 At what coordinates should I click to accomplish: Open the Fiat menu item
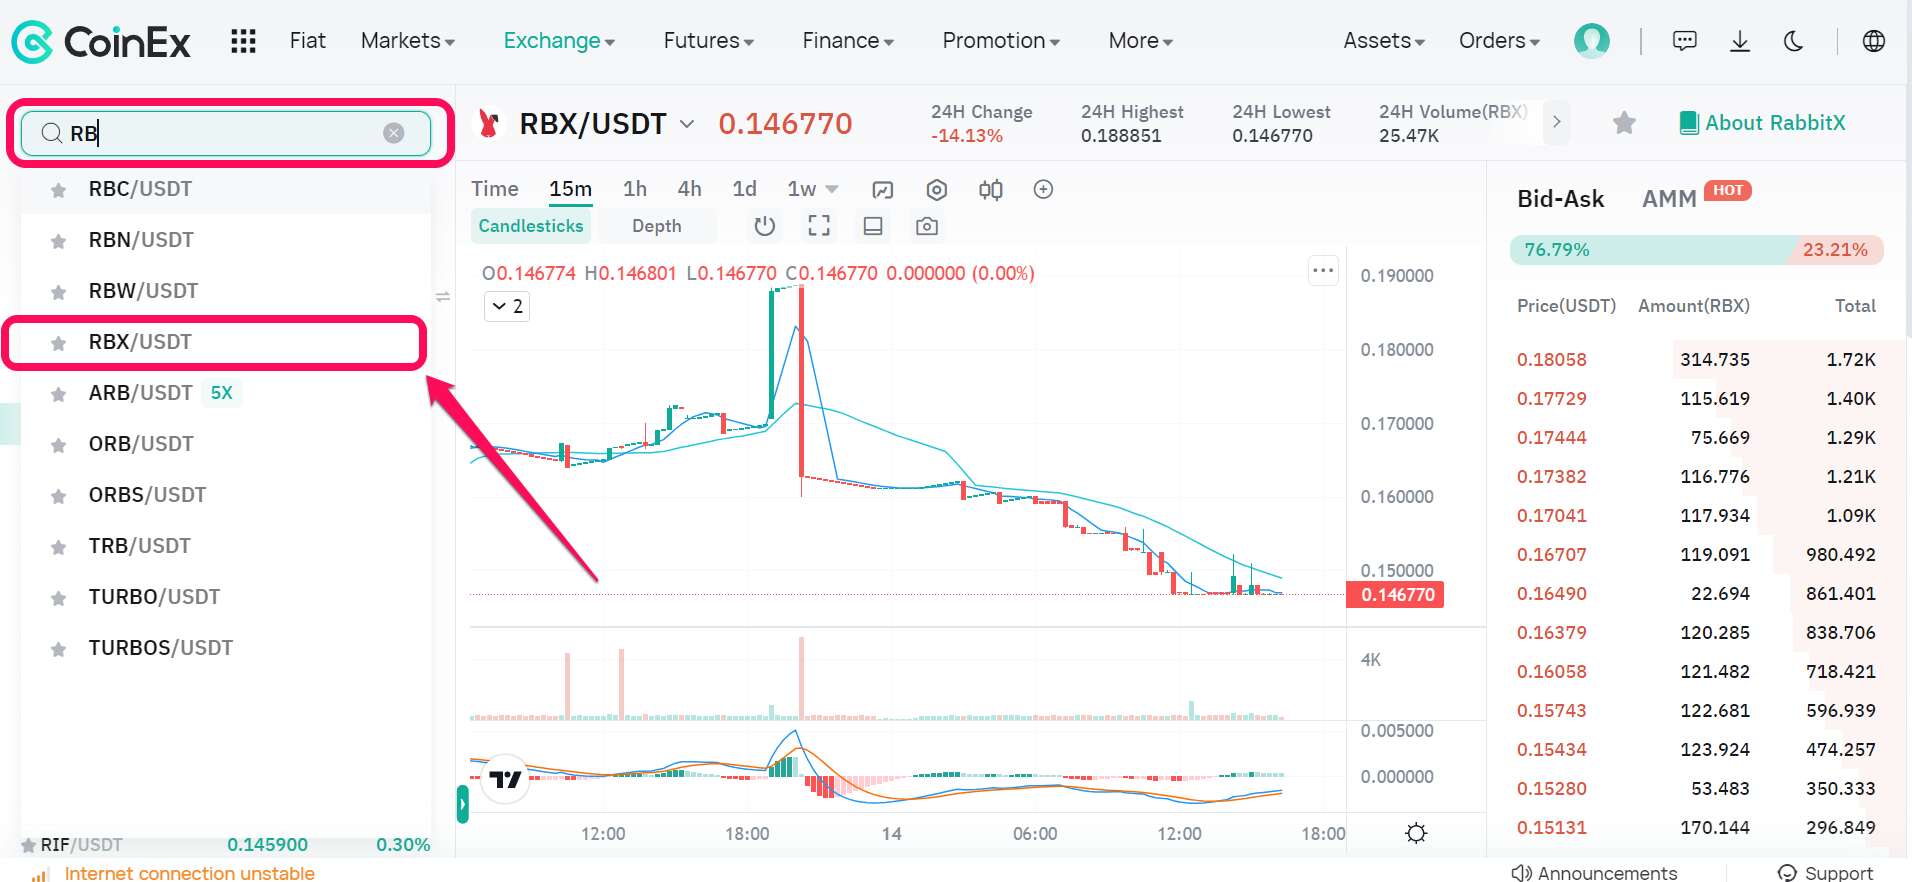[x=307, y=41]
